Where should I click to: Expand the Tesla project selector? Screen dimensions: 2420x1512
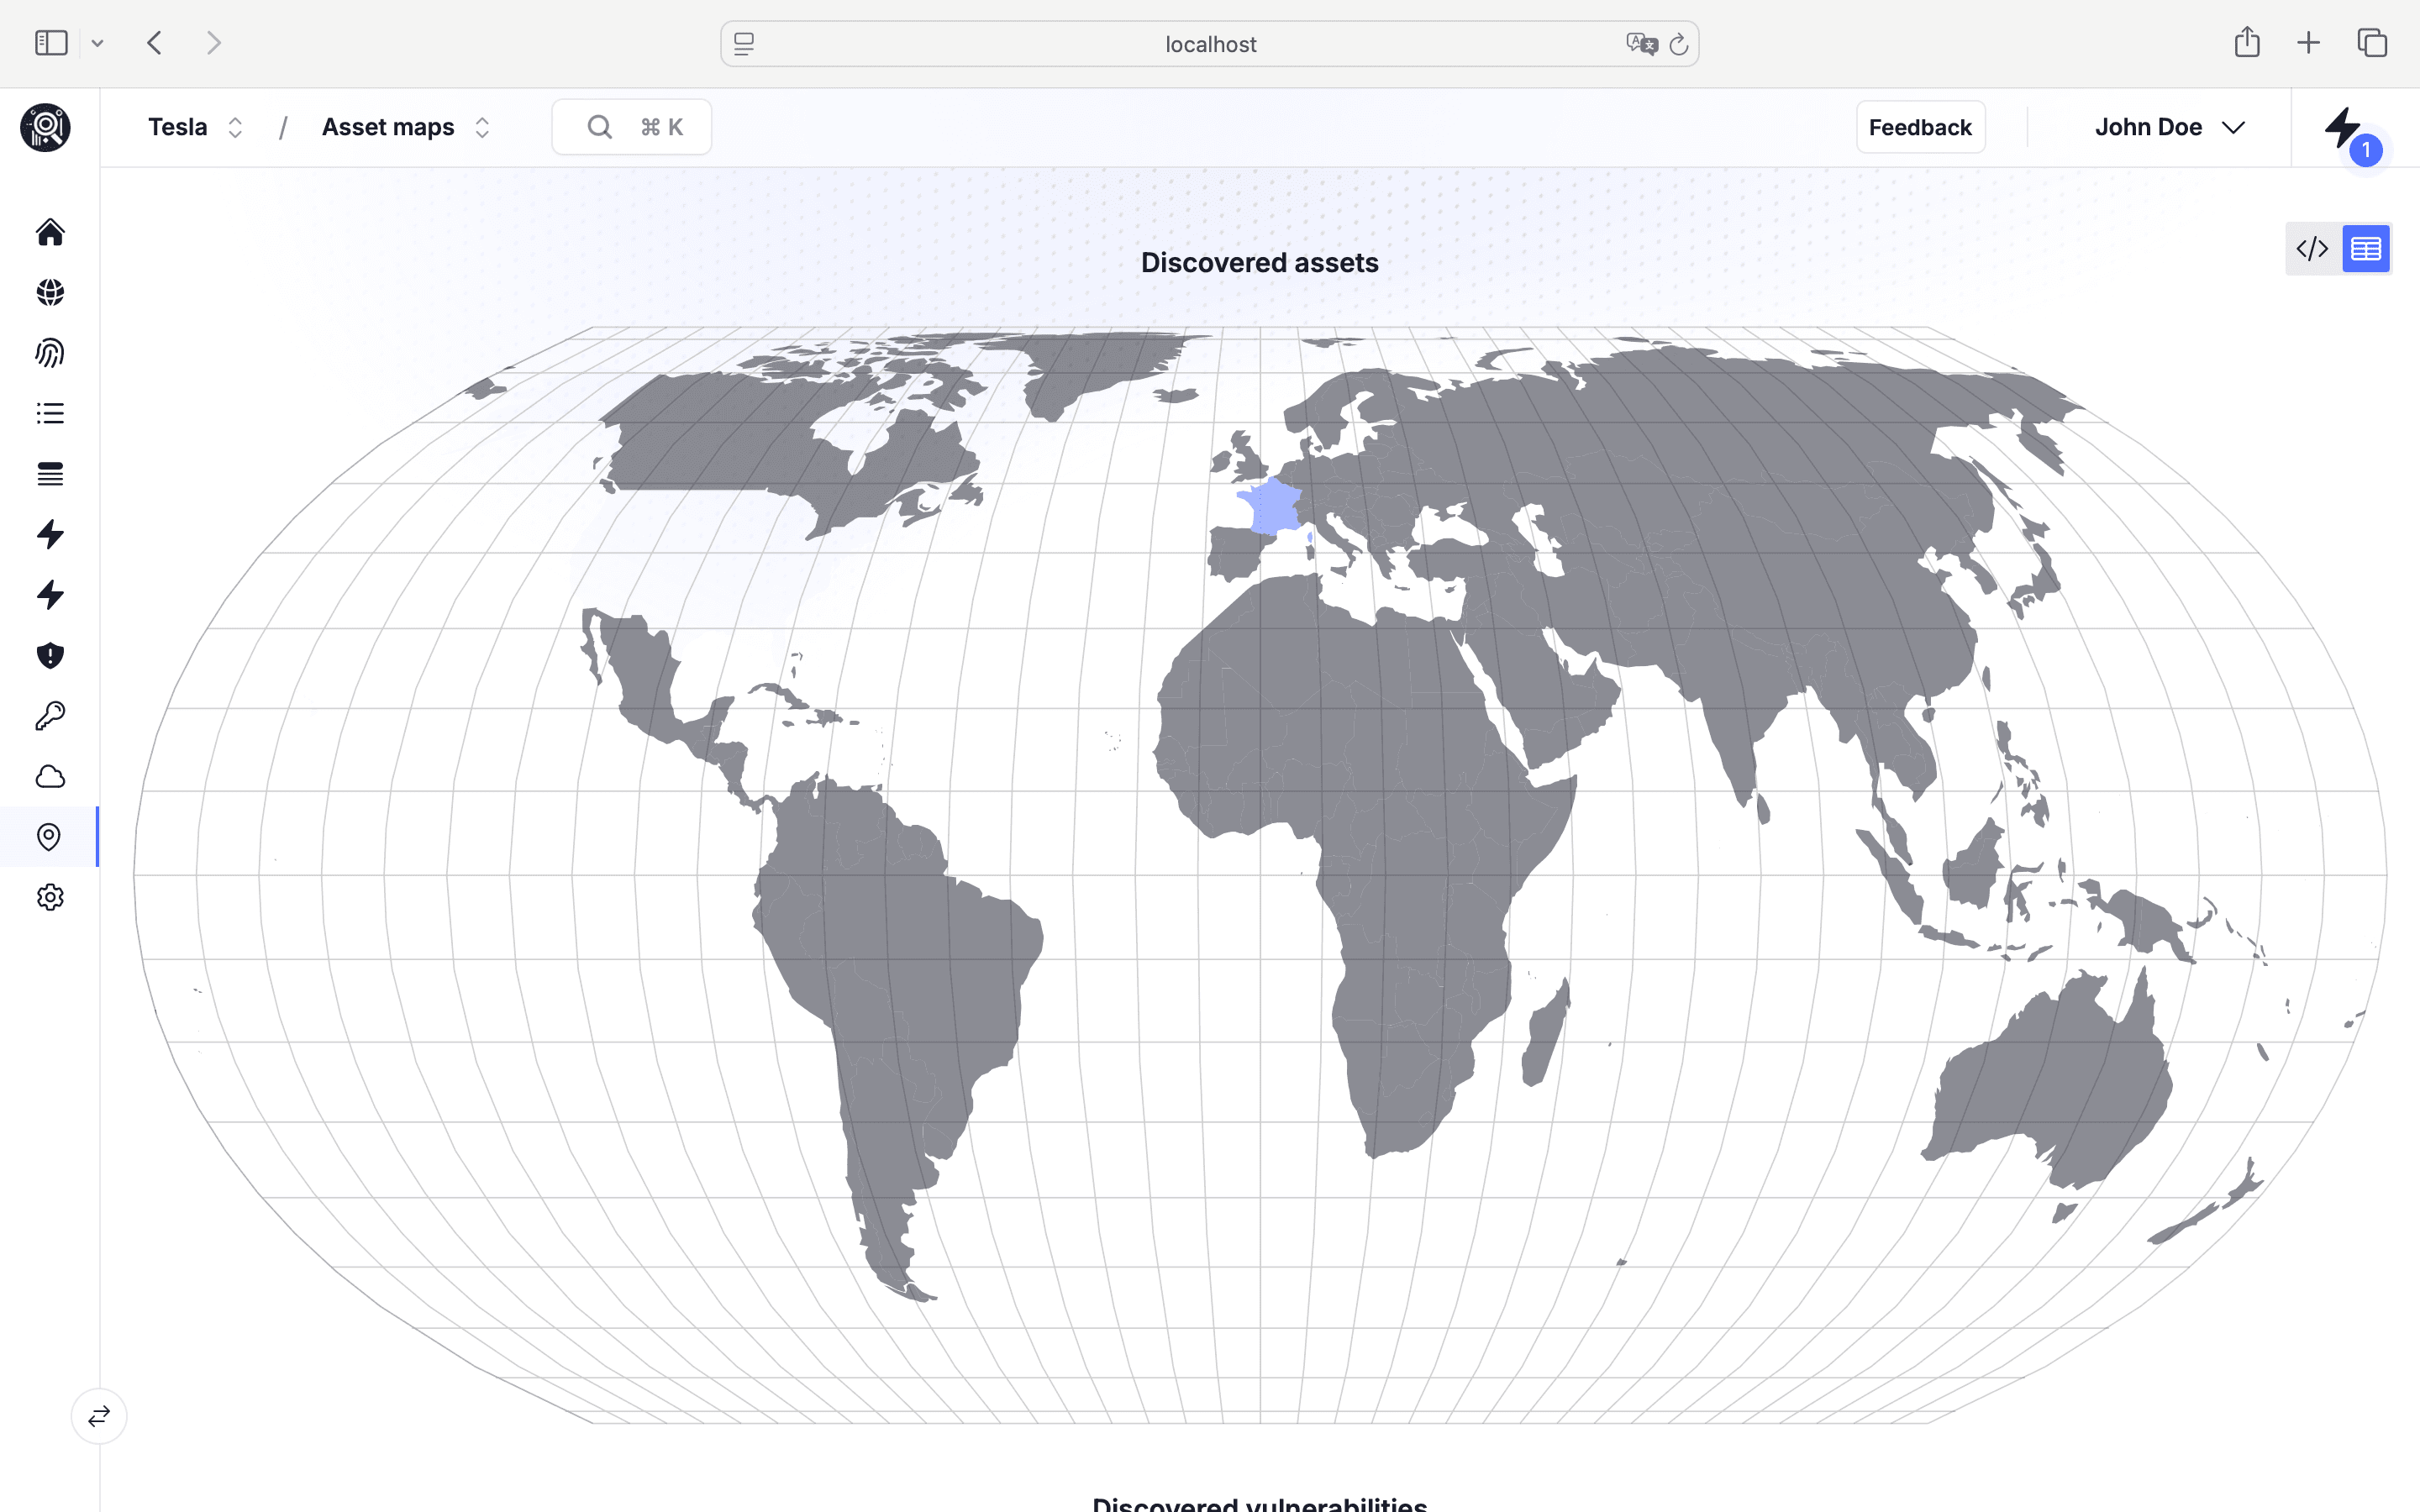[x=195, y=127]
